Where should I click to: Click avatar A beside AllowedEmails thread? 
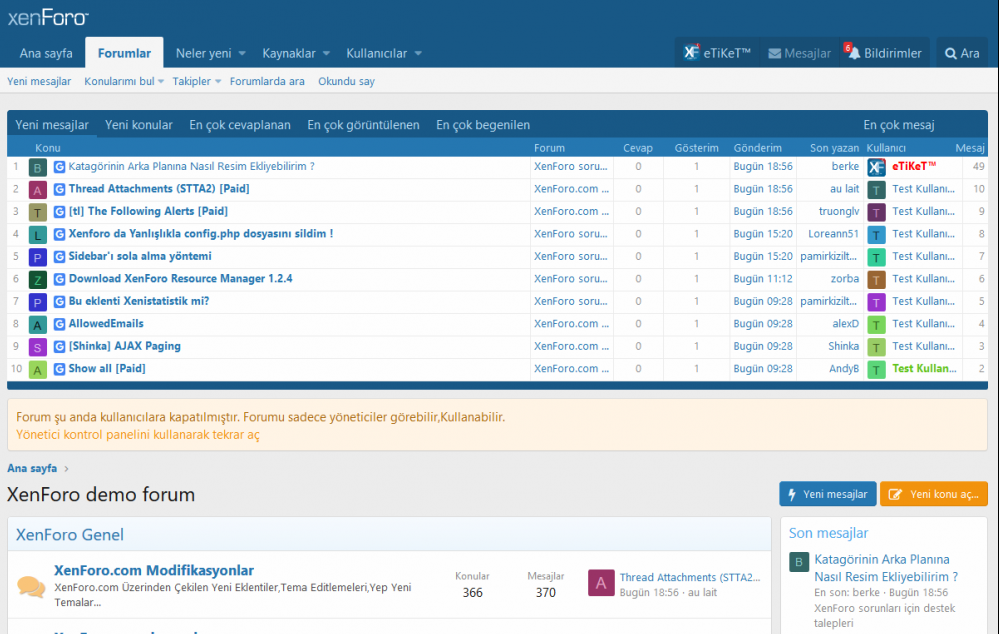(38, 324)
